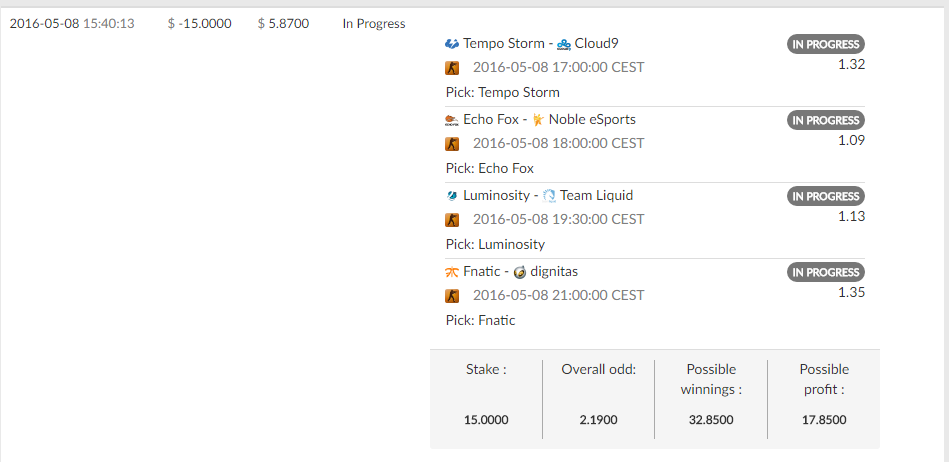Open the Luminosity - Team Liquid match title
The height and width of the screenshot is (462, 949).
[x=548, y=196]
